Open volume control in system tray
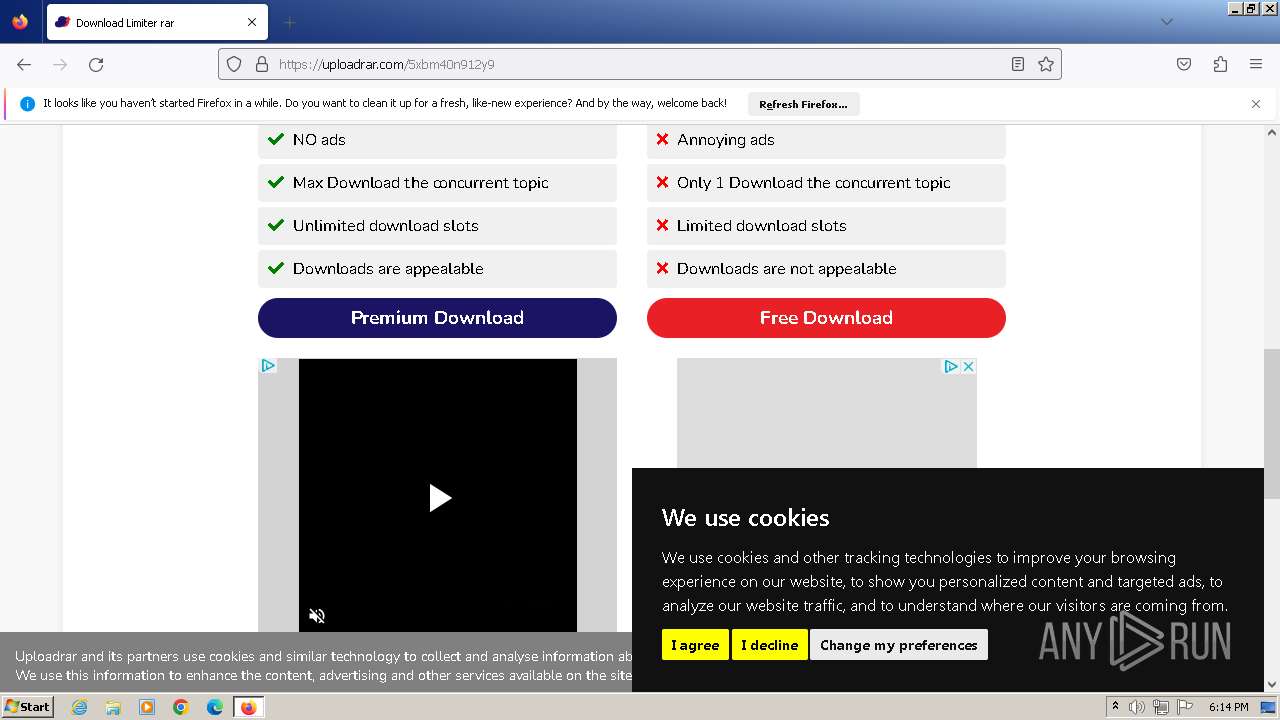This screenshot has height=720, width=1280. tap(1137, 707)
